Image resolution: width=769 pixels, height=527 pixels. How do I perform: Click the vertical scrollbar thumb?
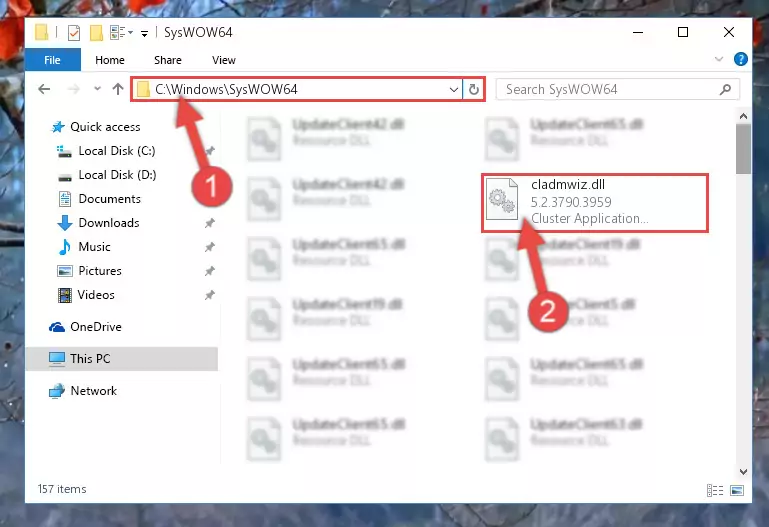(x=743, y=149)
